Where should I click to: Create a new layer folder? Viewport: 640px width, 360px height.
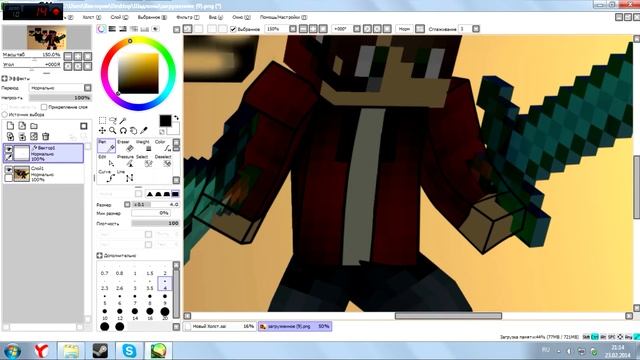(34, 126)
